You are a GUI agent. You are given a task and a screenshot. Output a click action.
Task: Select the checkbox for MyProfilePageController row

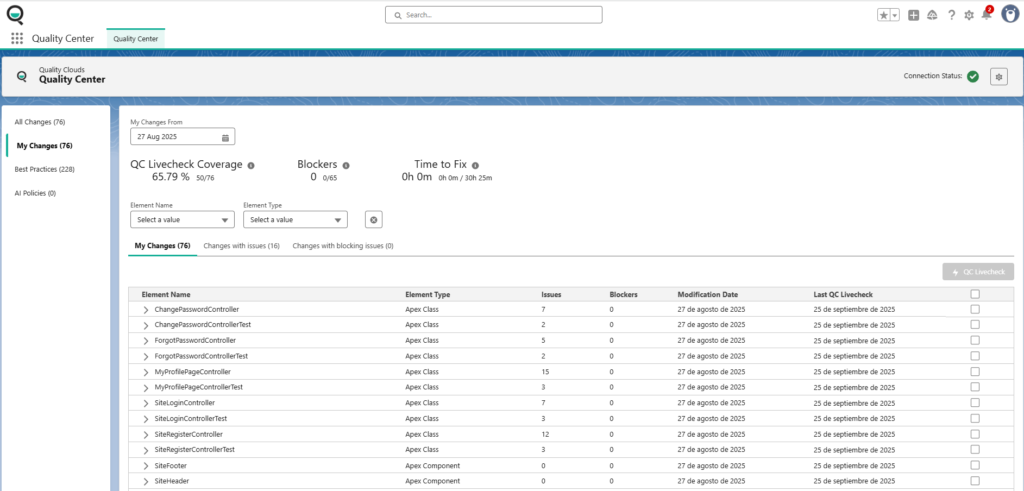coord(975,371)
